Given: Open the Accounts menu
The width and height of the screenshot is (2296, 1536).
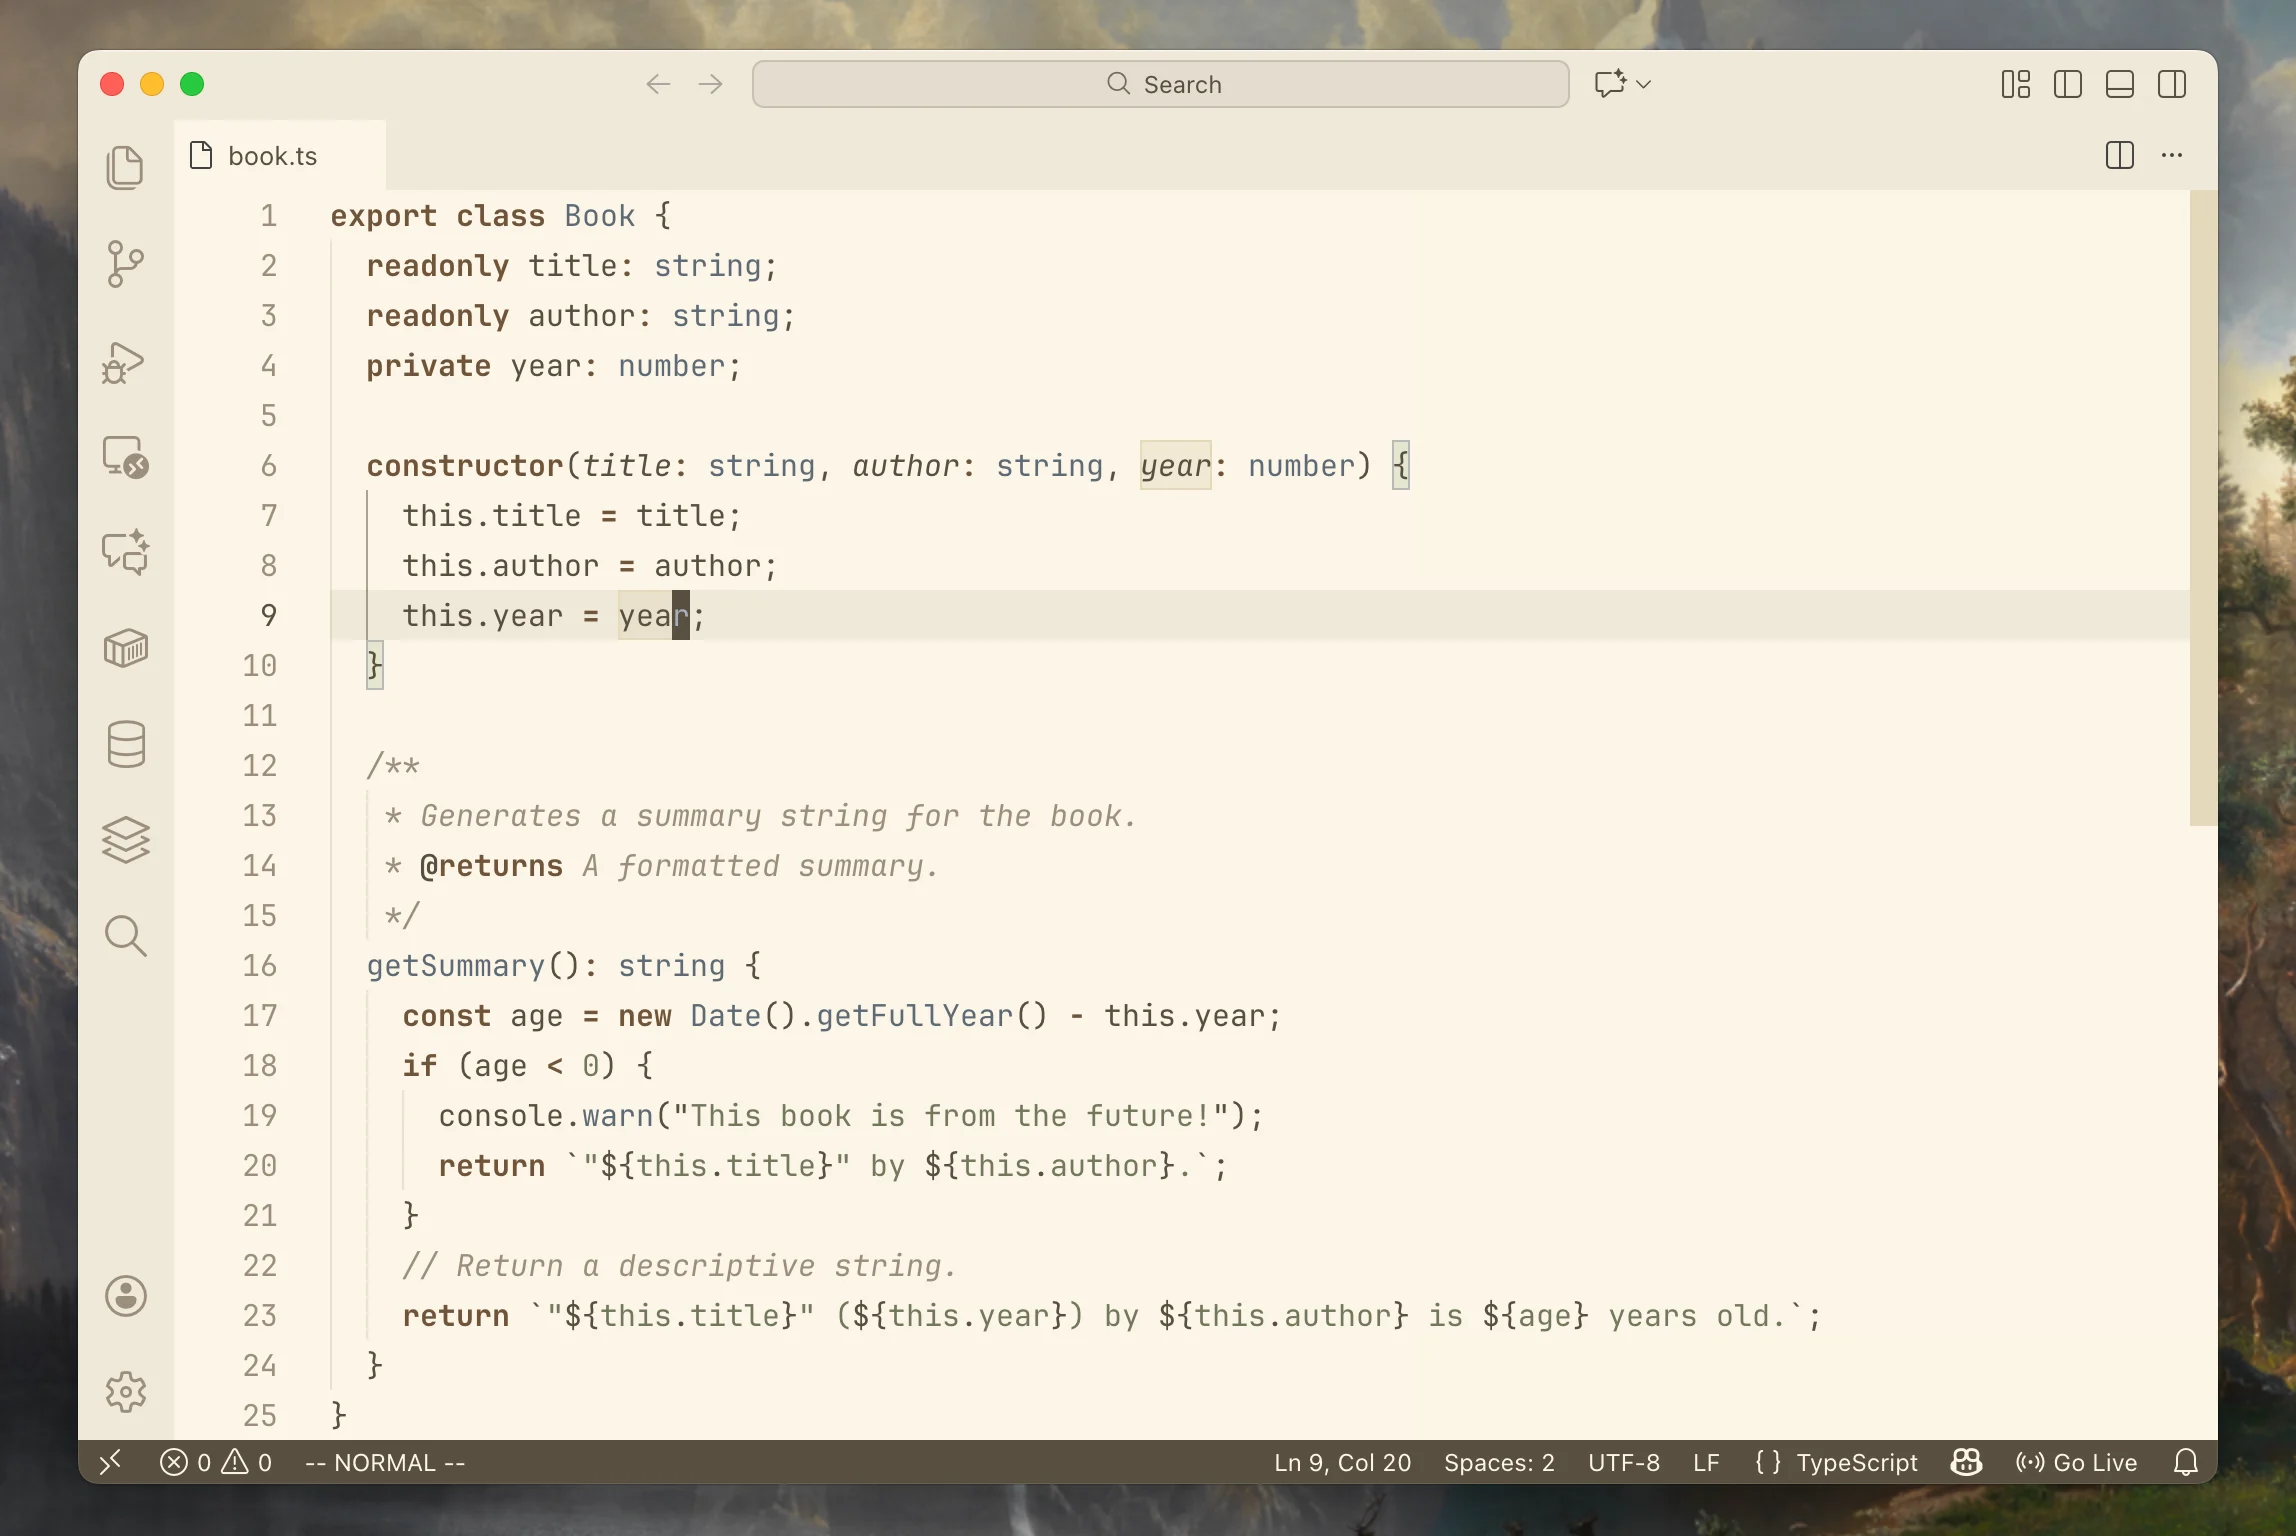Looking at the screenshot, I should [125, 1296].
